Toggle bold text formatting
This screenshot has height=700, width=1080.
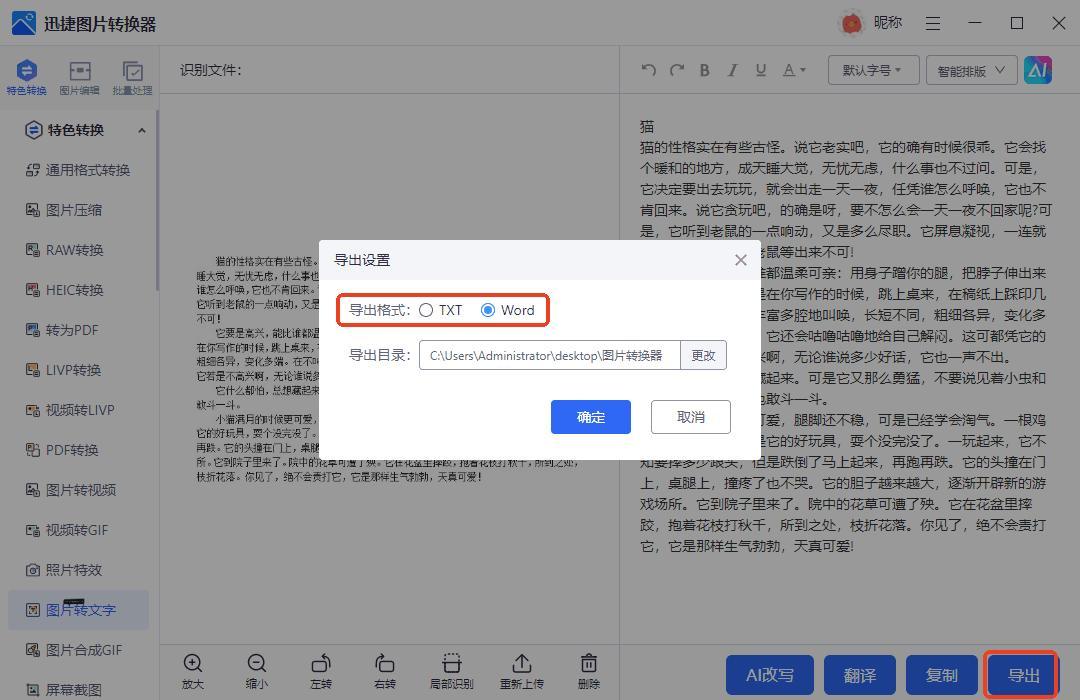705,70
